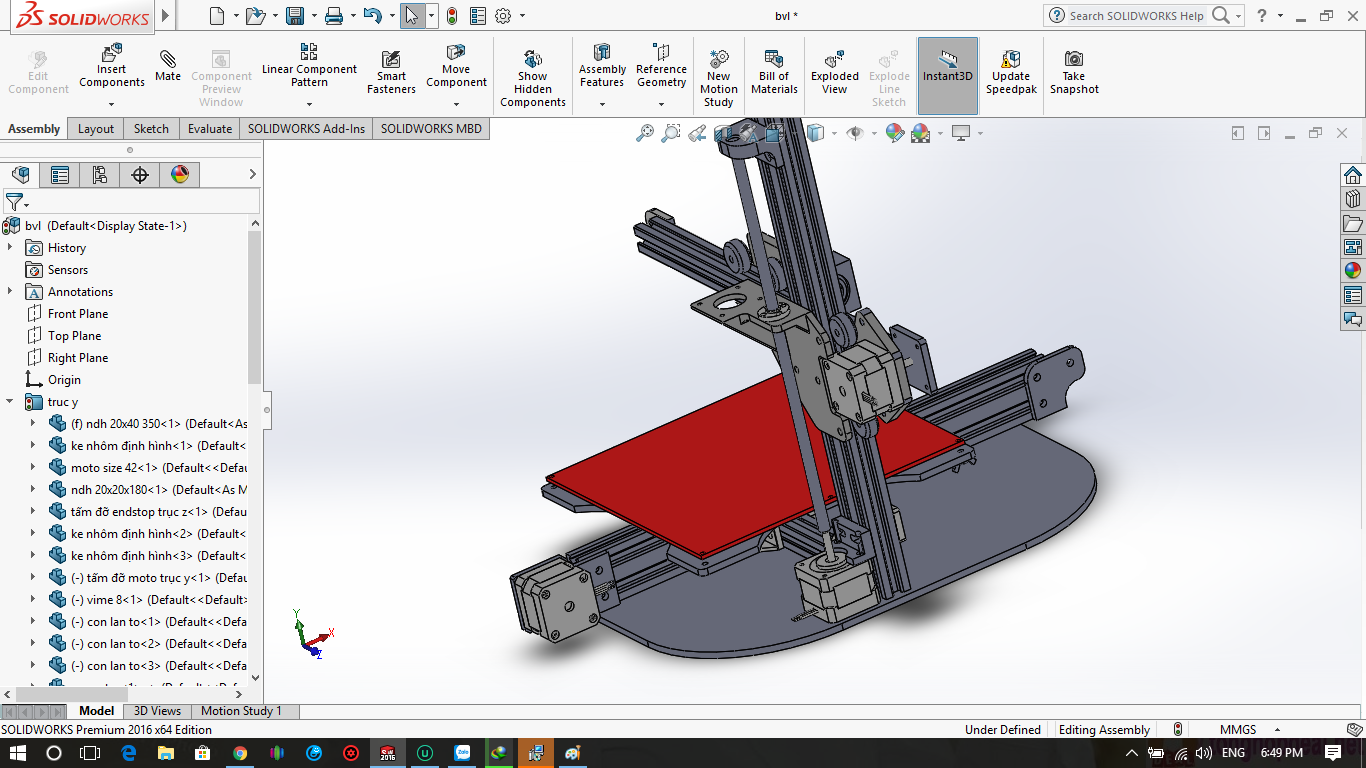The height and width of the screenshot is (768, 1366).
Task: Switch to the Layout tab
Action: (x=96, y=129)
